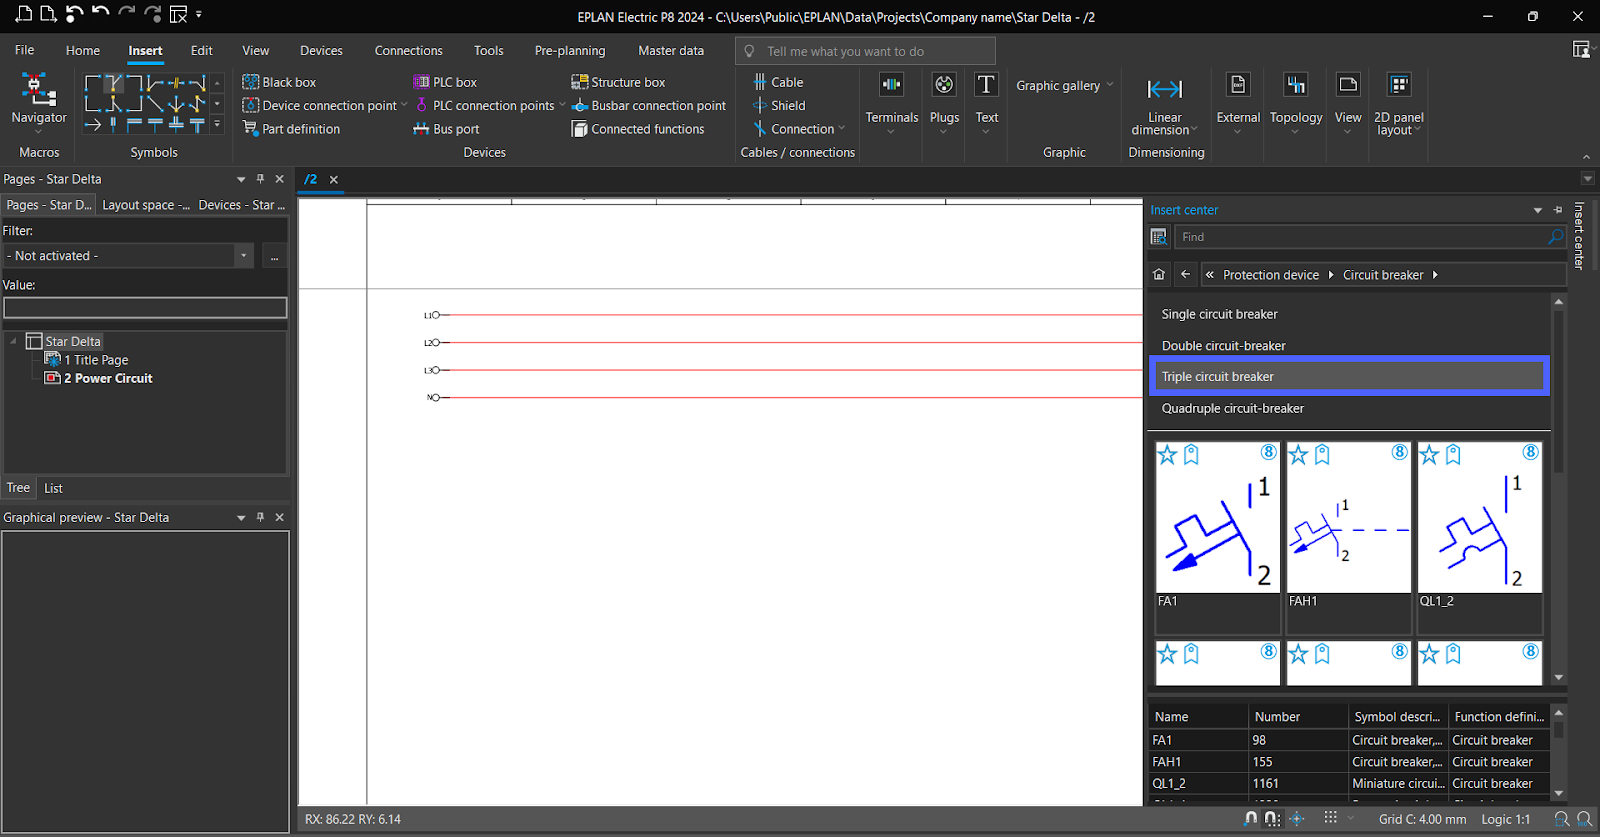1600x837 pixels.
Task: Click in the Insert center Find field
Action: pos(1360,237)
